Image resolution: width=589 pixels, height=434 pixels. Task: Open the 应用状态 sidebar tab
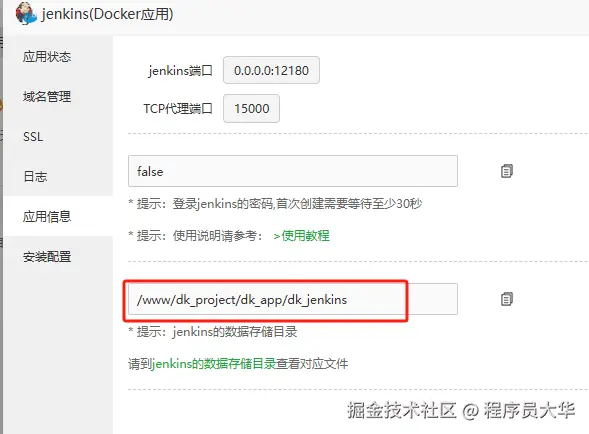(47, 57)
